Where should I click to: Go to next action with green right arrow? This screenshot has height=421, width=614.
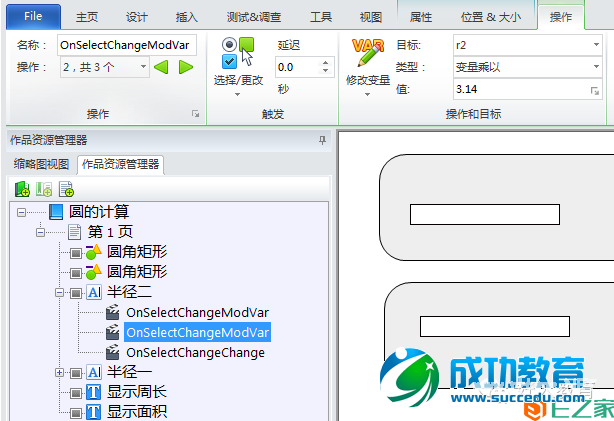(186, 67)
